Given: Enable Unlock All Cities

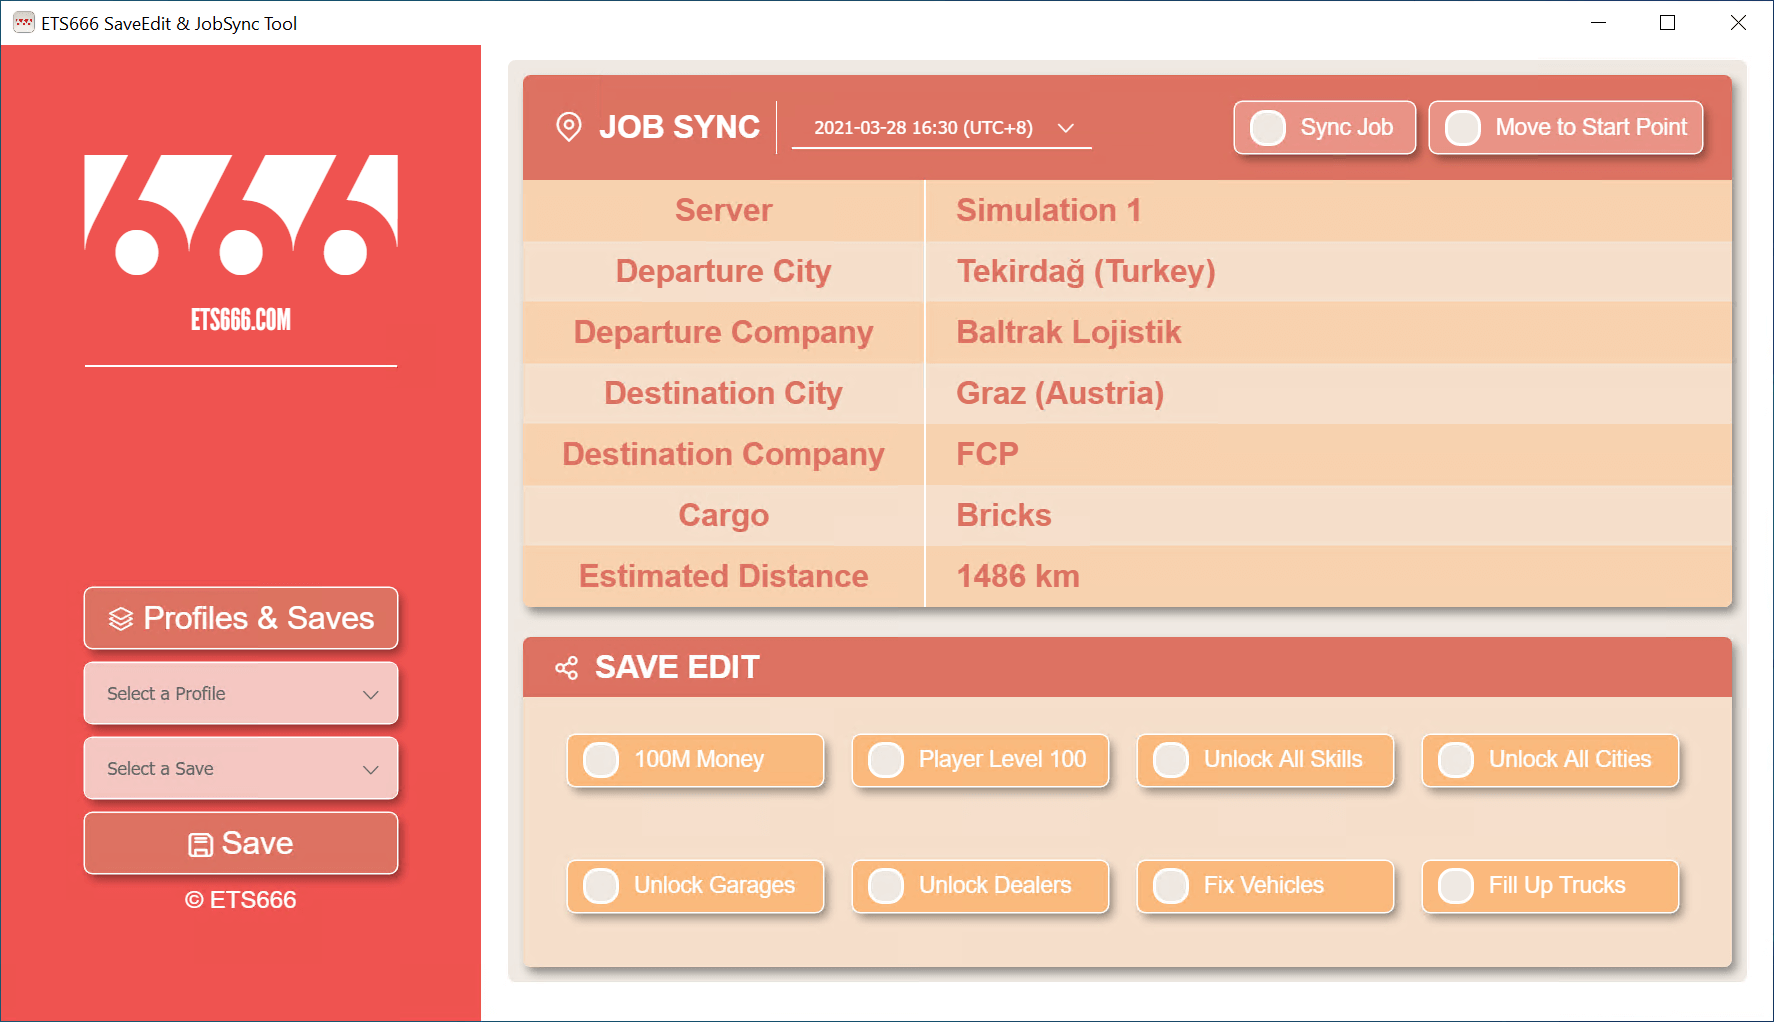Looking at the screenshot, I should (x=1456, y=760).
